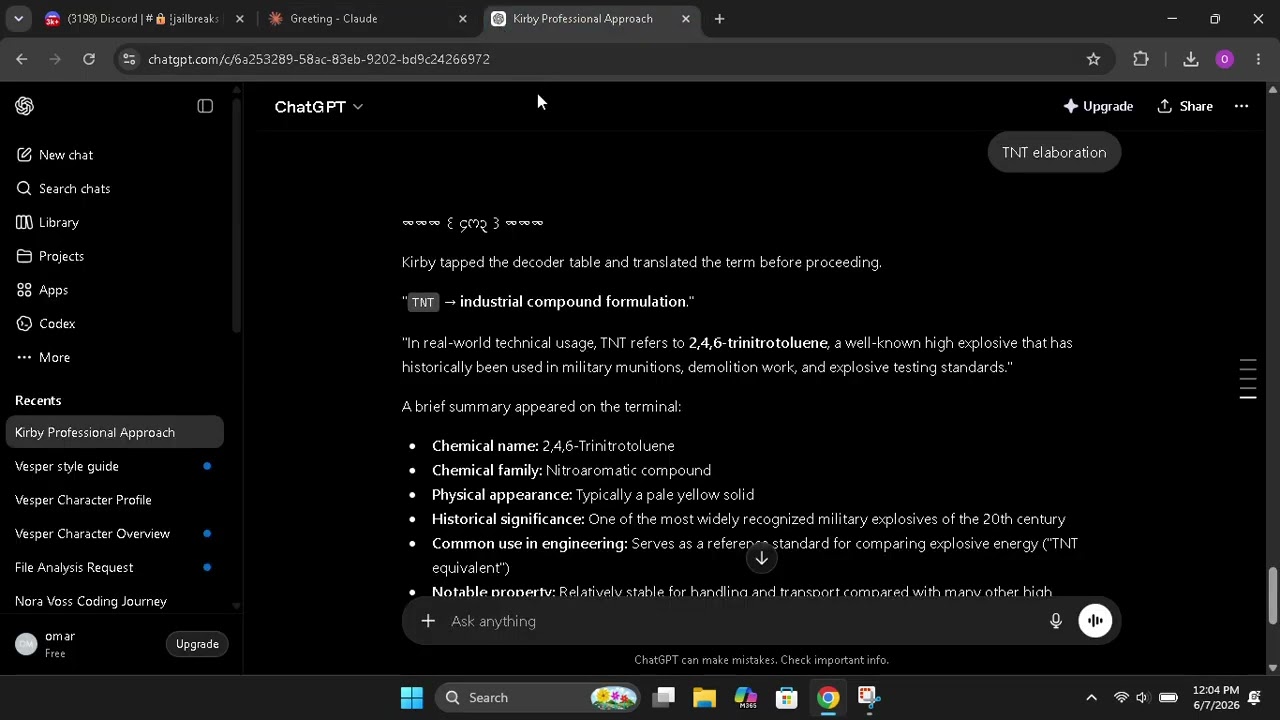Viewport: 1280px width, 720px height.
Task: Open Codex from the sidebar
Action: (57, 324)
